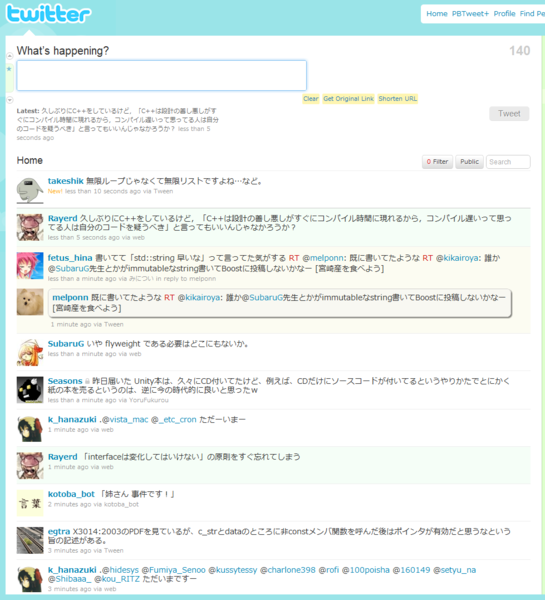This screenshot has width=545, height=600.
Task: Click the 'Latest:' label under the tweet box
Action: 28,111
